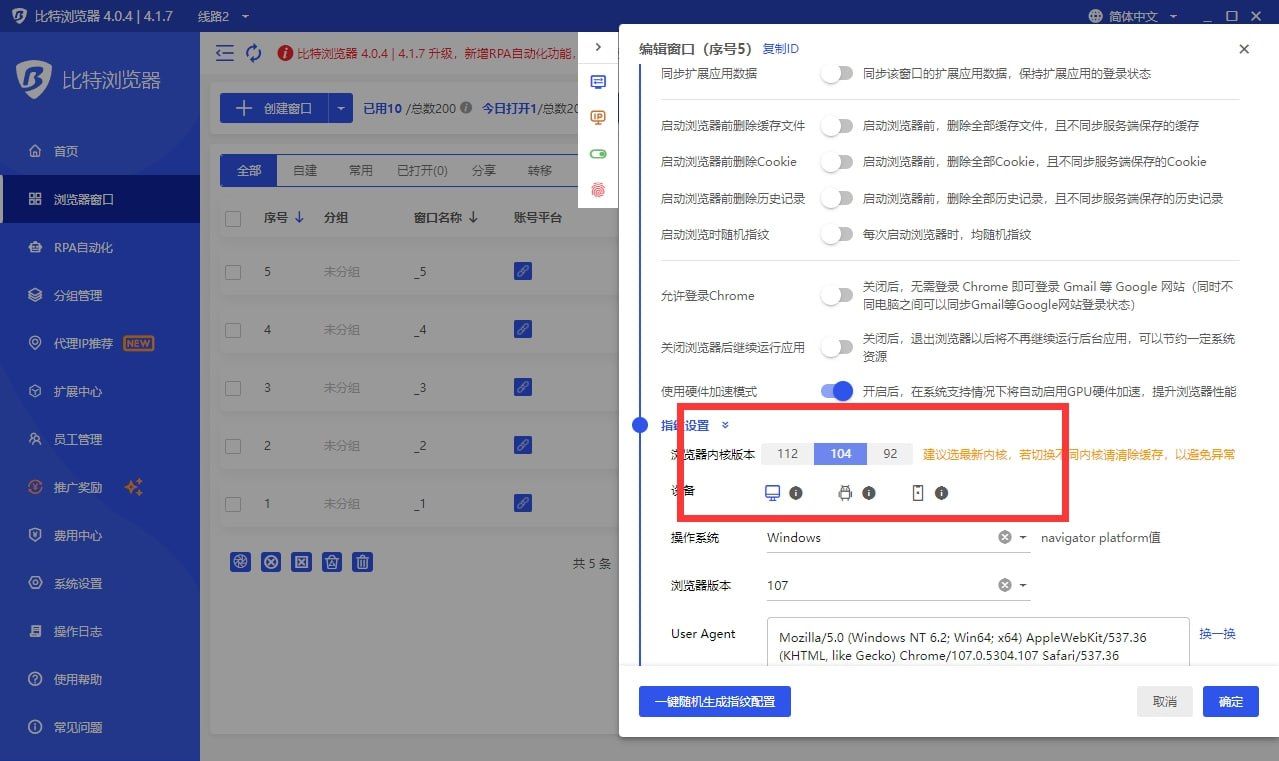Click the info icon next to phone device
This screenshot has height=761, width=1279.
coord(941,493)
